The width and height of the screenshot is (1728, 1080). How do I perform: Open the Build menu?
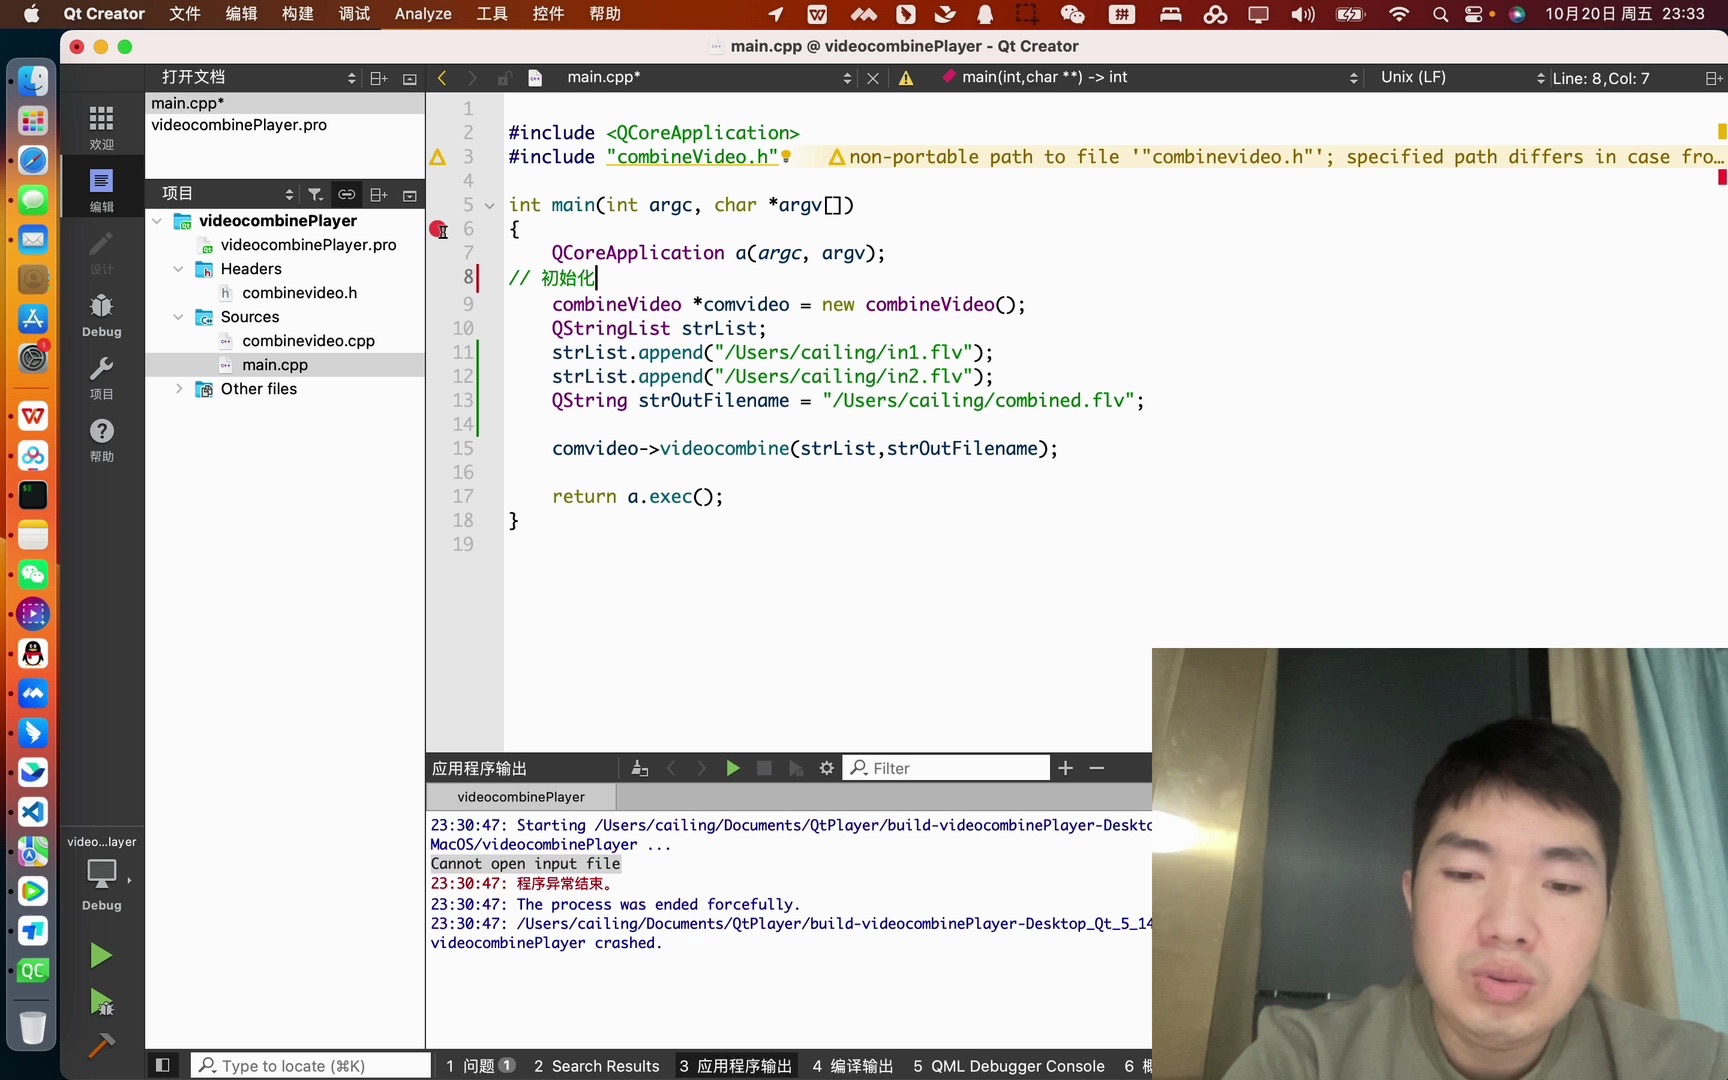point(297,14)
